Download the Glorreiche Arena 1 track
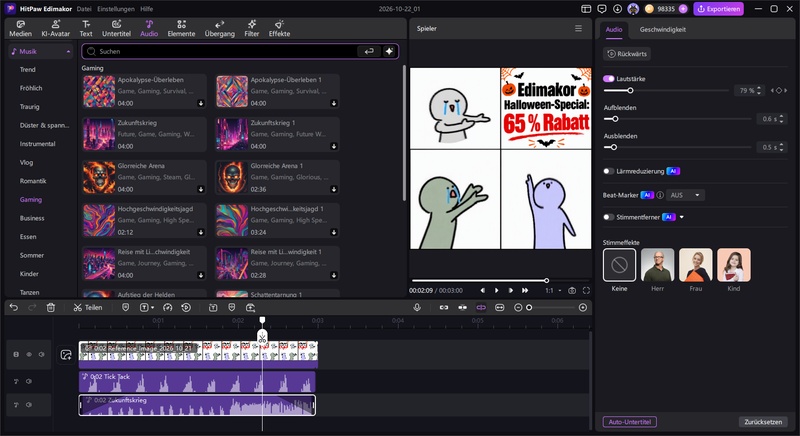The height and width of the screenshot is (436, 800). (x=334, y=189)
